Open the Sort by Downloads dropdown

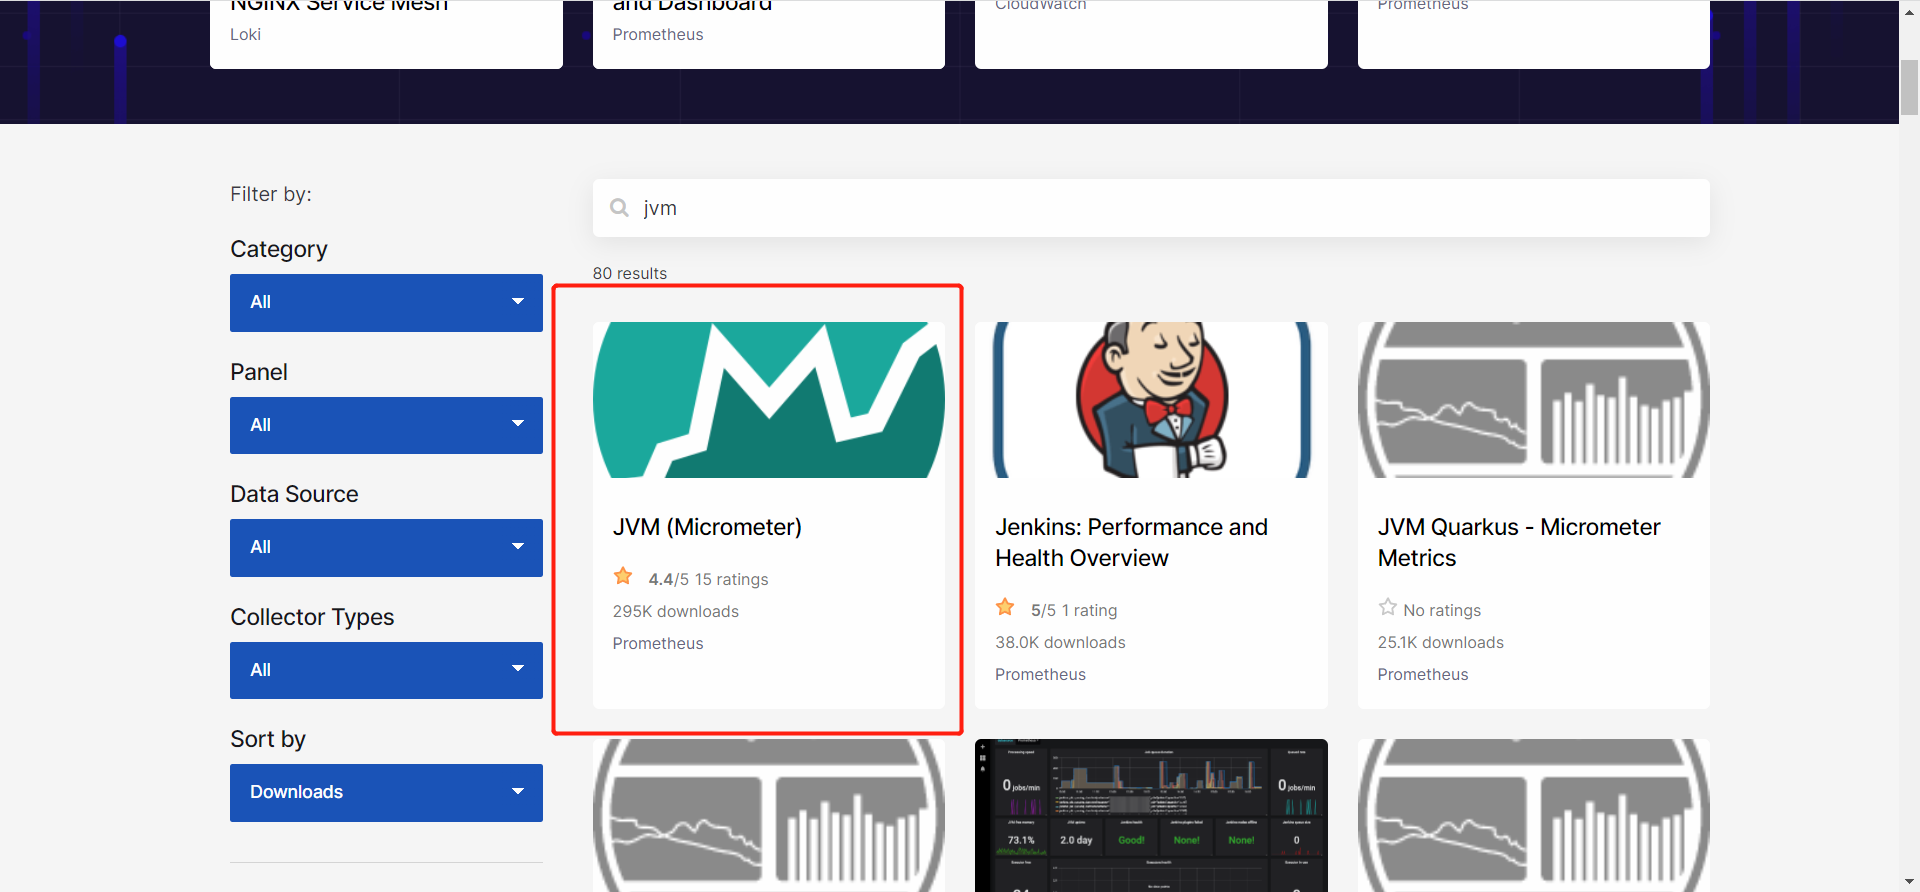pos(386,792)
